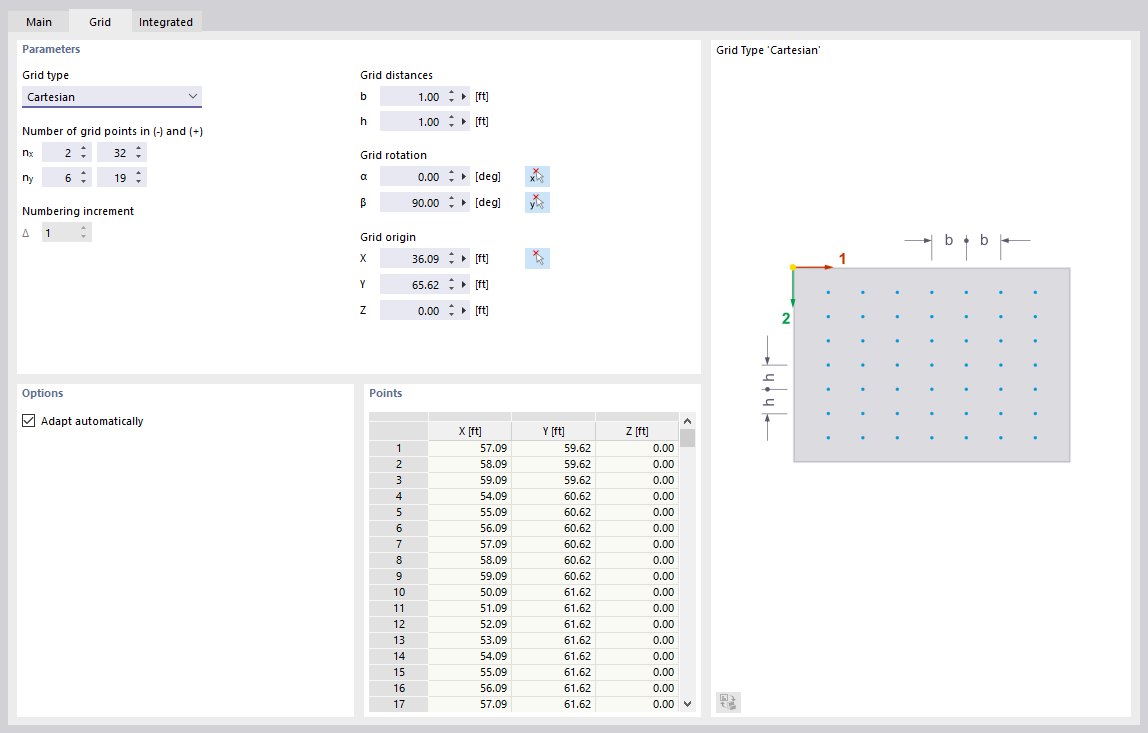Click the X [ft] column header in Points

470,430
